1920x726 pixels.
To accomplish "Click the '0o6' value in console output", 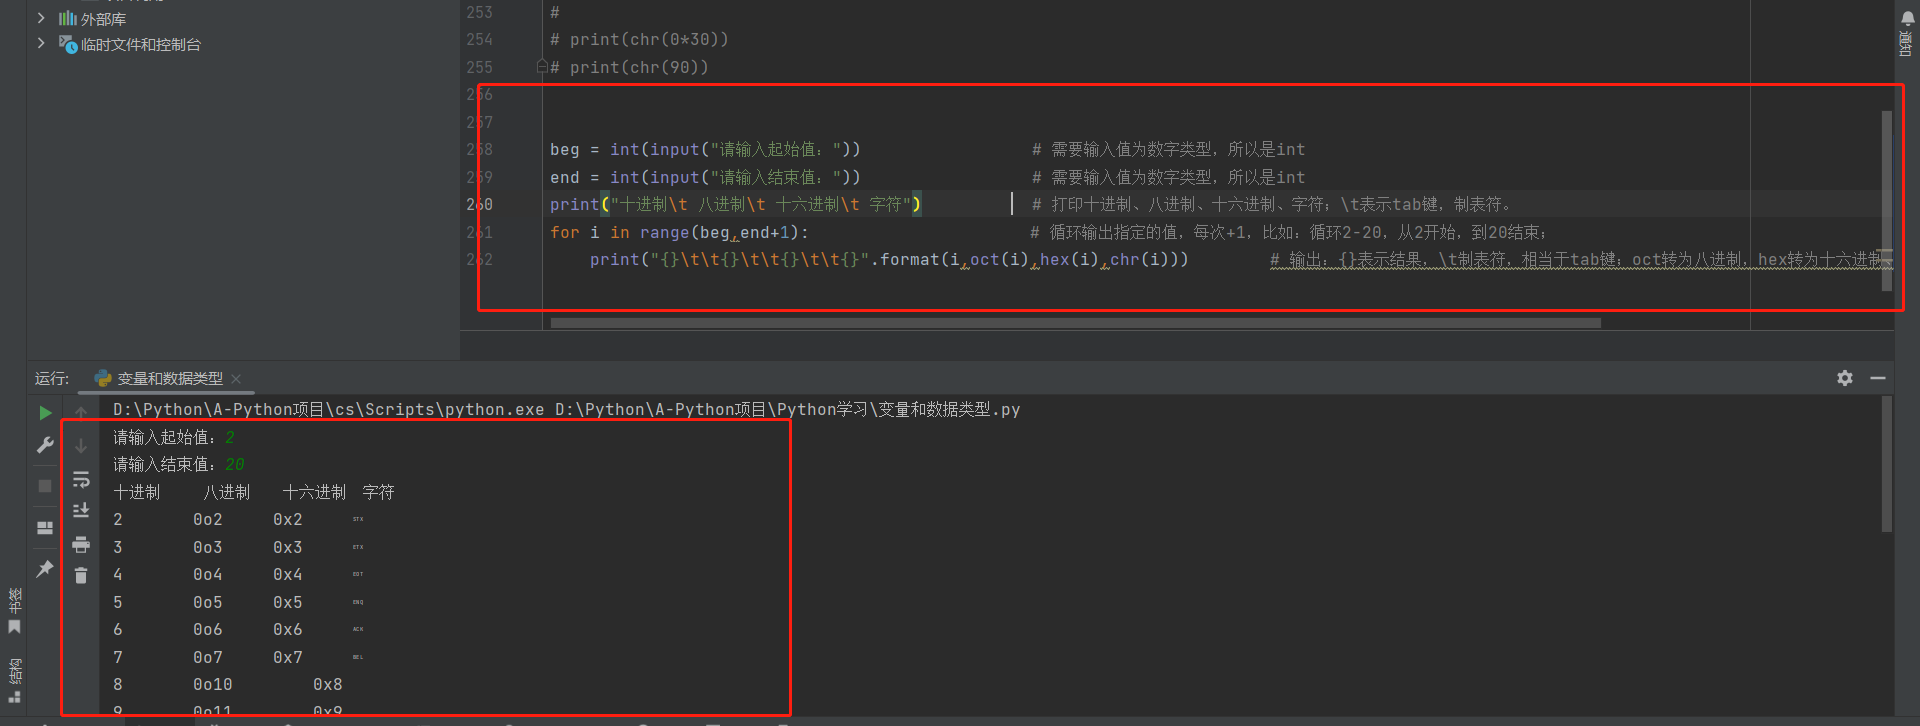I will point(208,629).
